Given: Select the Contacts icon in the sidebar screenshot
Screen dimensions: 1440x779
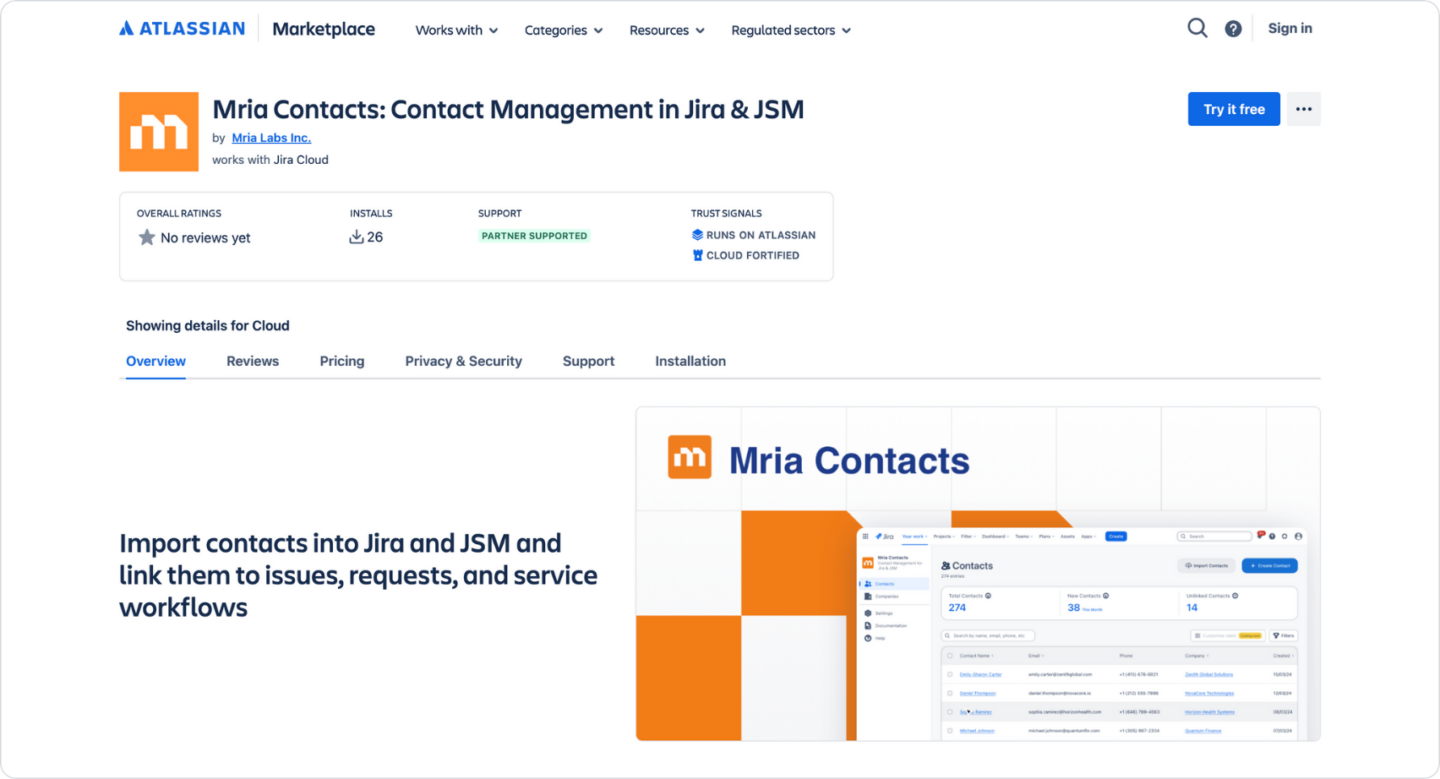Looking at the screenshot, I should click(x=868, y=584).
